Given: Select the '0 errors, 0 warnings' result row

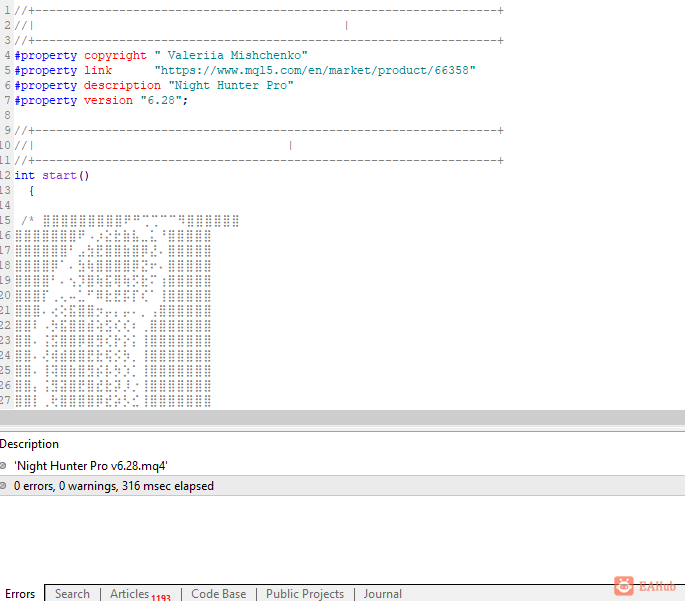Looking at the screenshot, I should pyautogui.click(x=342, y=486).
